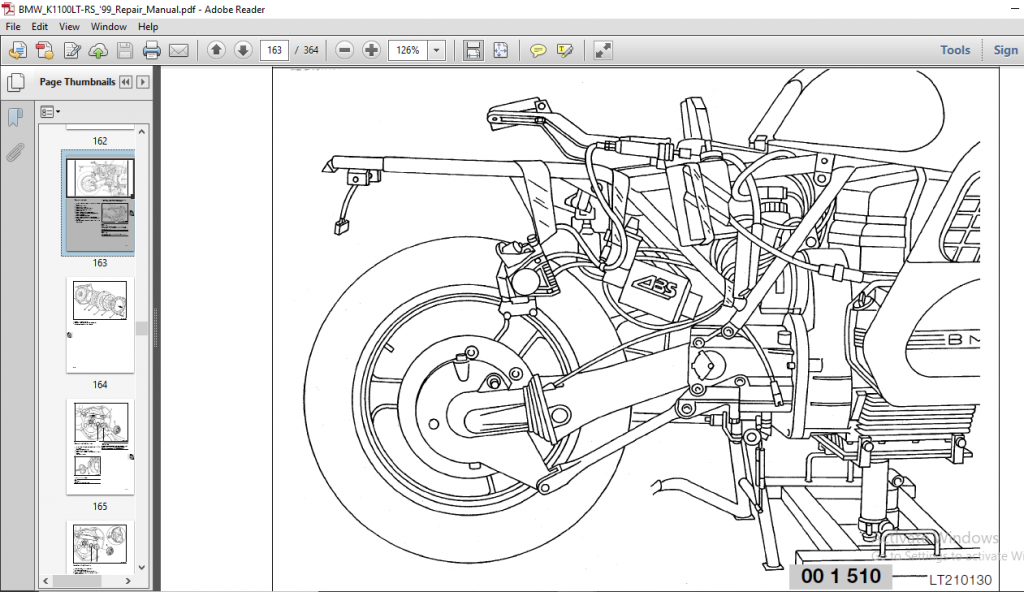Click the Attachments paperclip icon
The height and width of the screenshot is (592, 1024).
click(15, 152)
